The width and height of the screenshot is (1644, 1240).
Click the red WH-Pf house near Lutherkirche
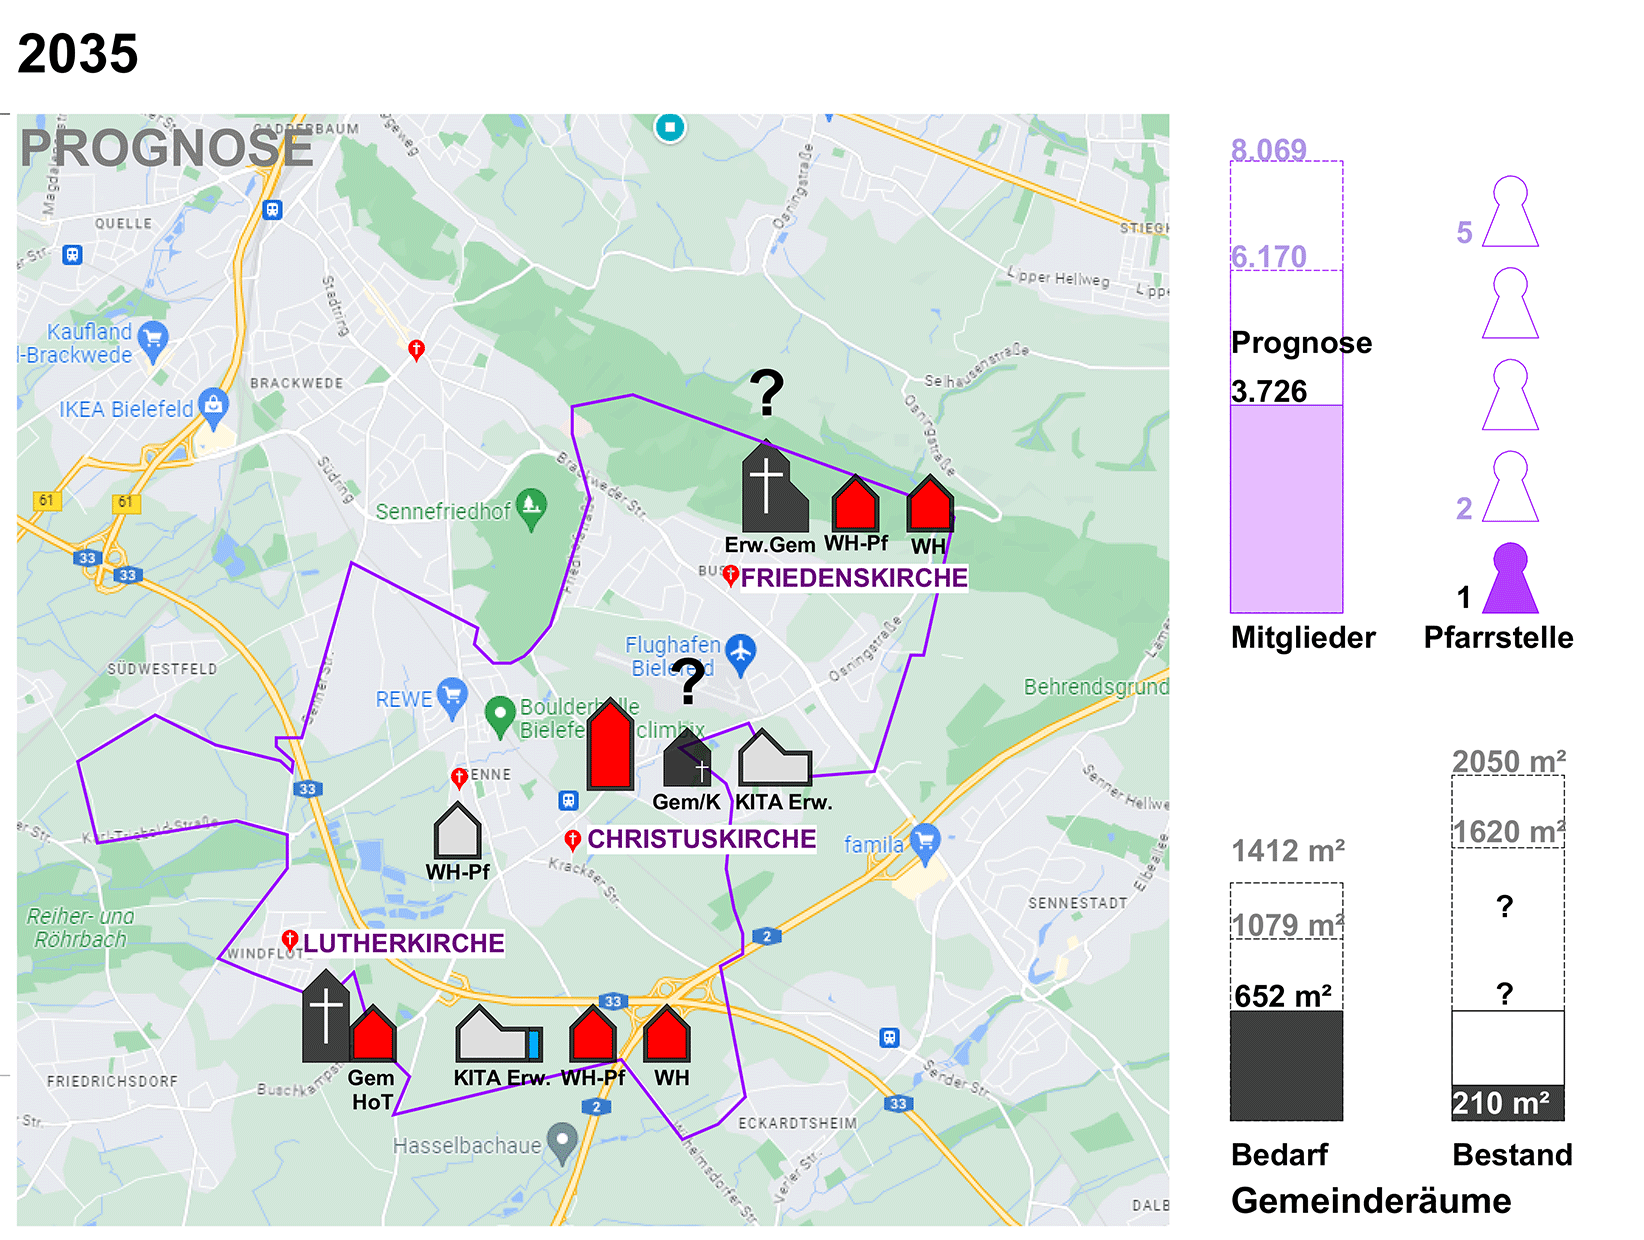pos(593,1034)
